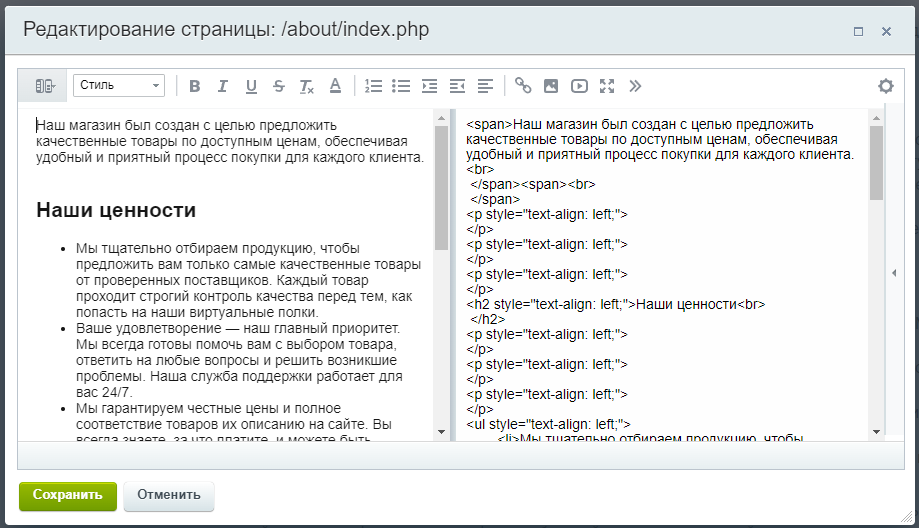The image size is (919, 528).
Task: Insert an image
Action: (x=551, y=86)
